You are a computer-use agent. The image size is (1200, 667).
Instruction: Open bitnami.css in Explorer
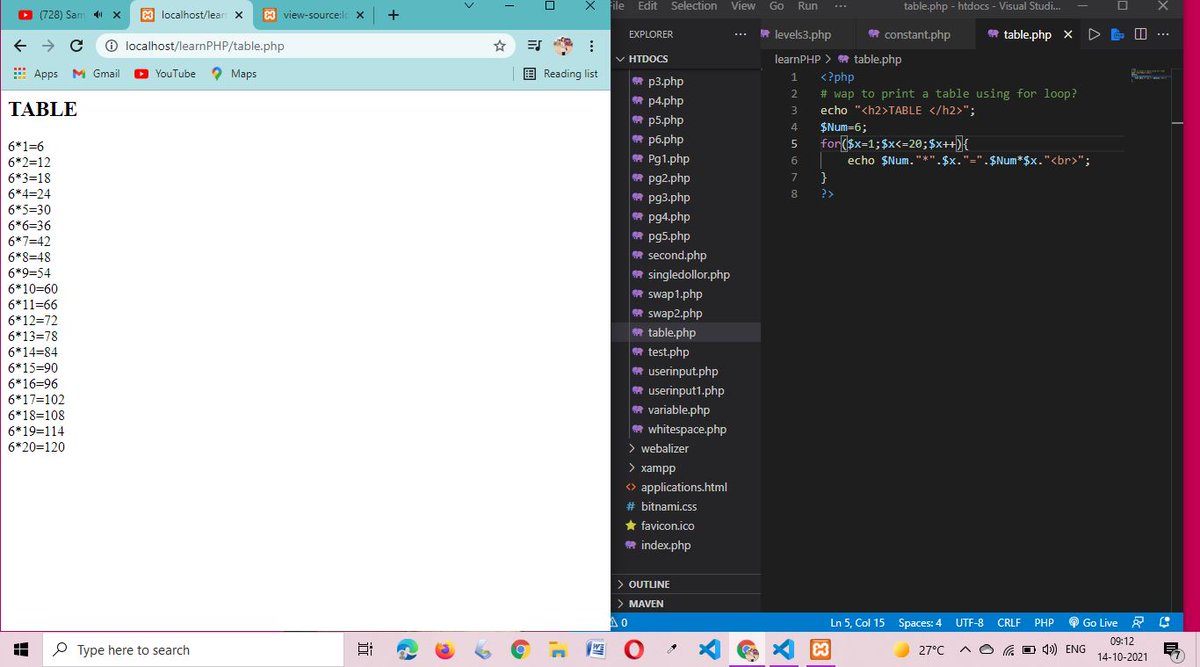668,507
